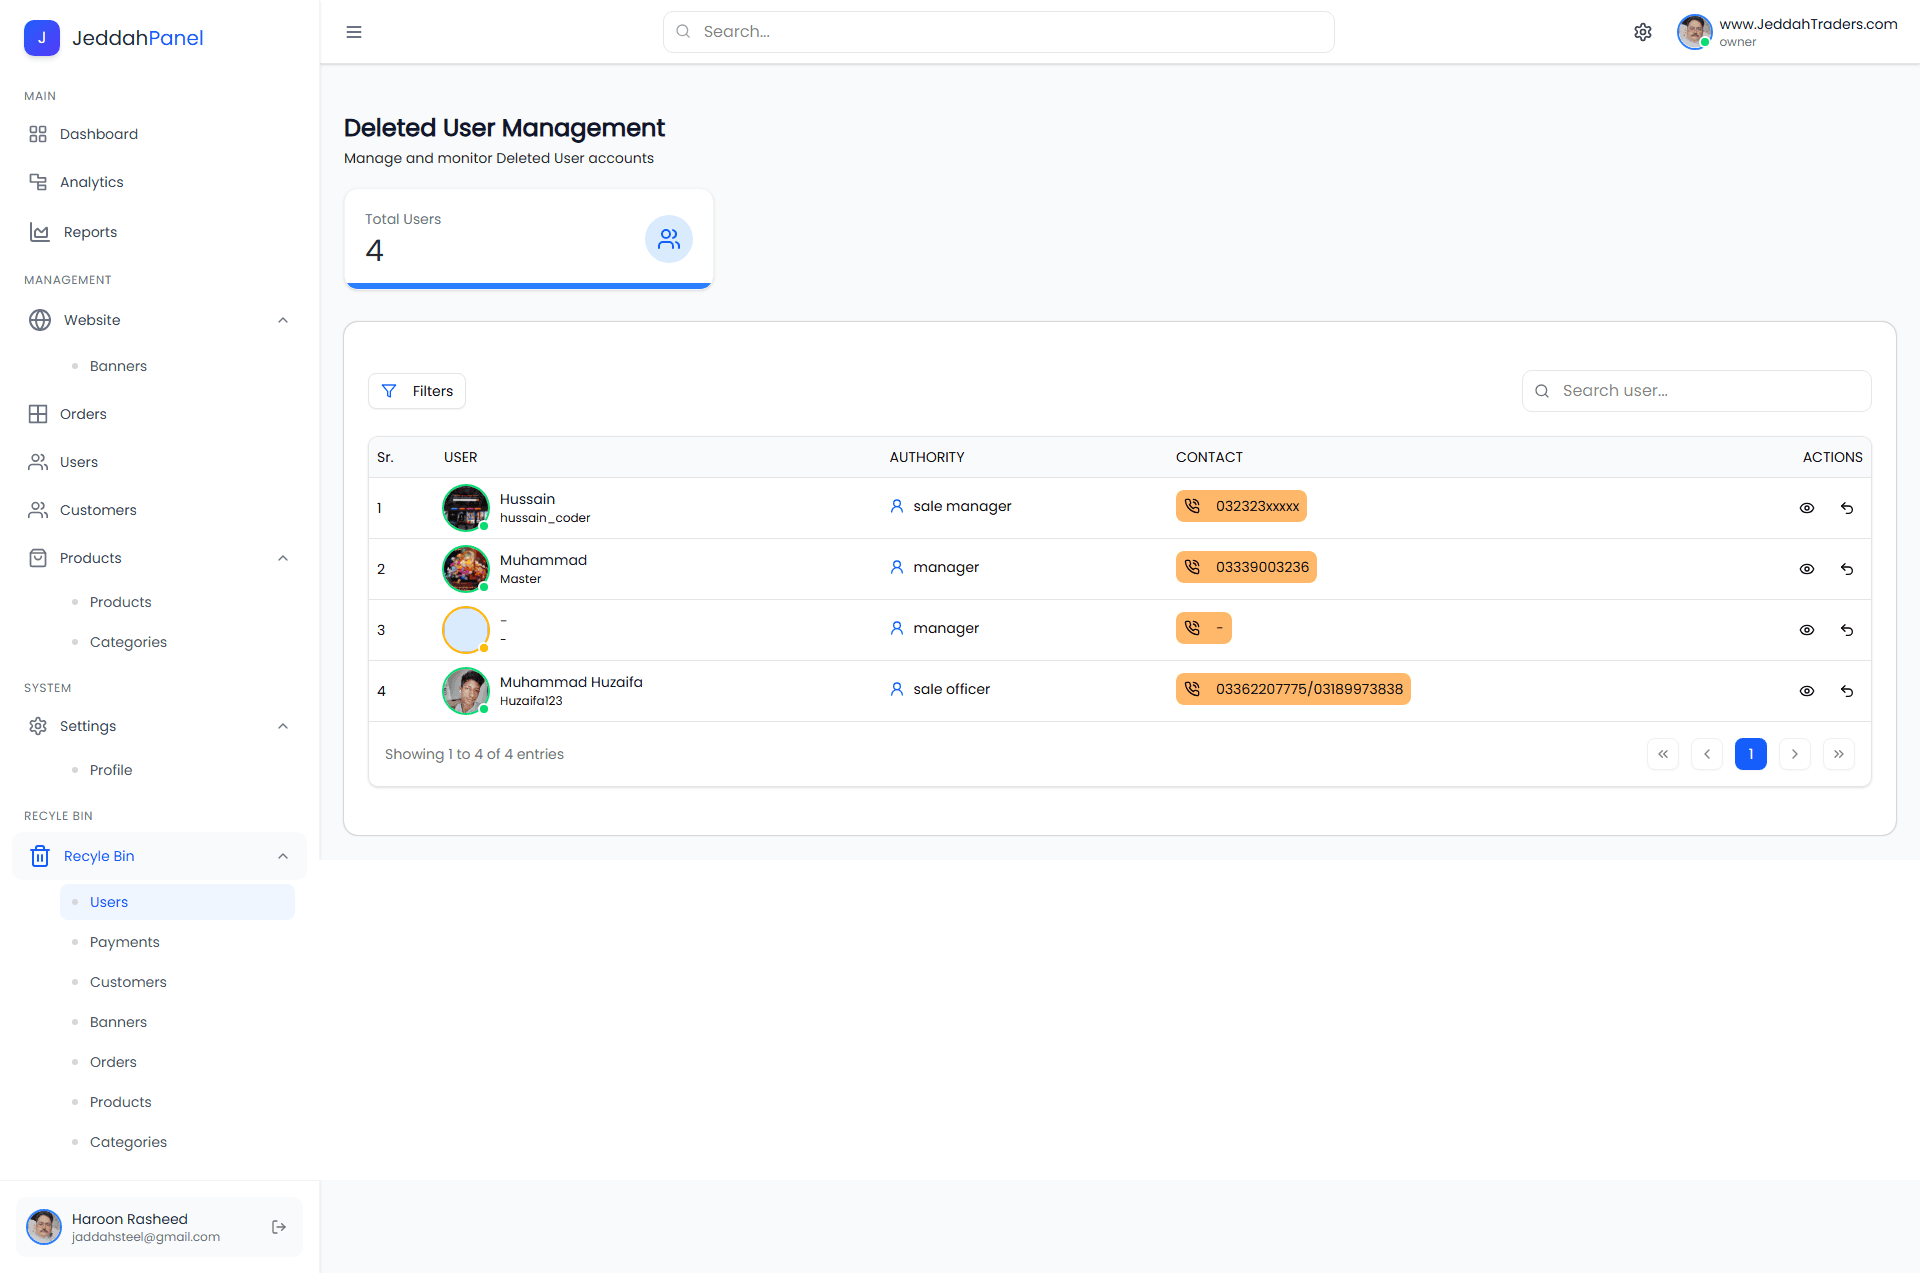
Task: Open Orders in the Management section
Action: pyautogui.click(x=159, y=414)
